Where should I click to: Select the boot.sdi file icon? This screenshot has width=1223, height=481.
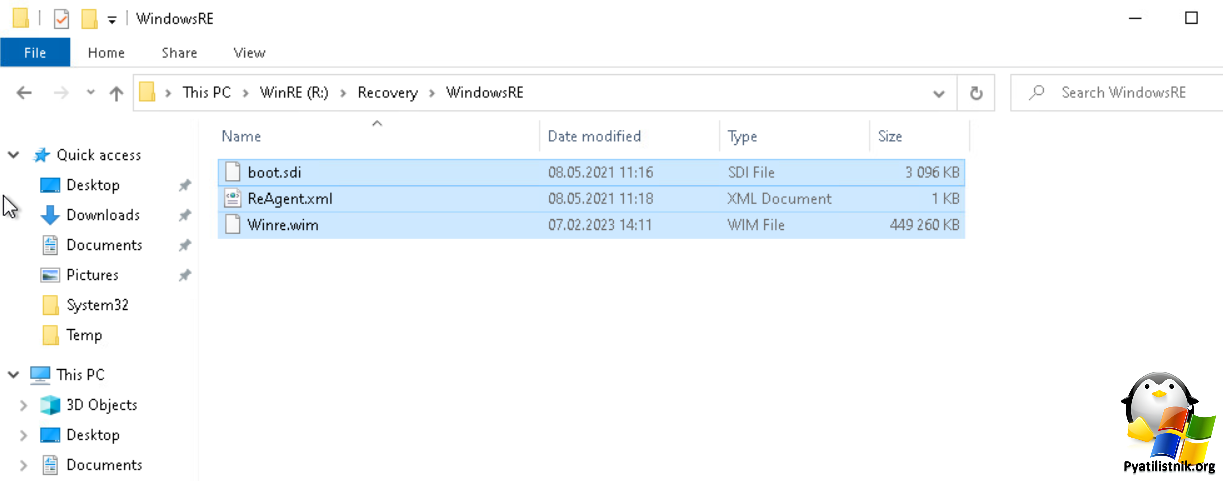[x=232, y=172]
